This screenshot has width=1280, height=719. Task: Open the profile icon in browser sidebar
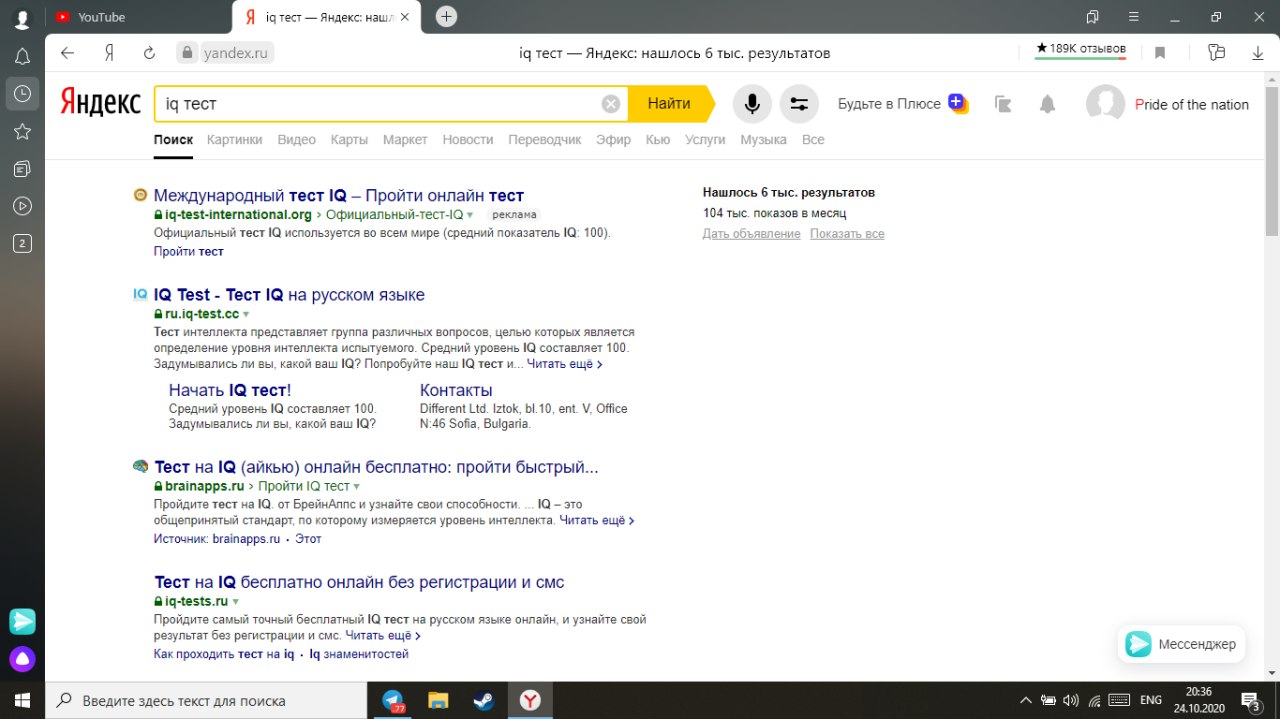22,17
